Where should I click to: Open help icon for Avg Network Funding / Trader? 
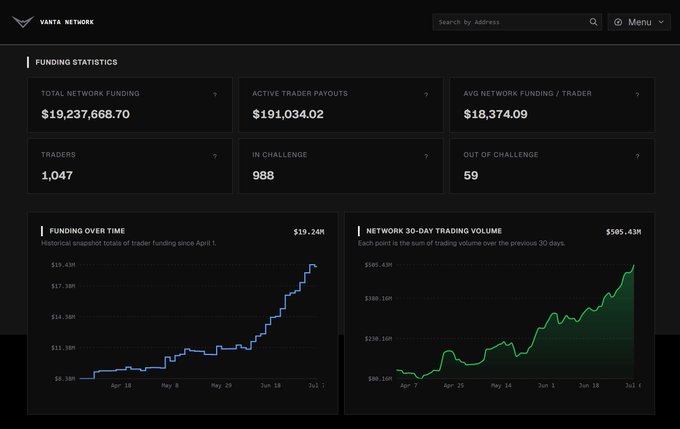[637, 94]
